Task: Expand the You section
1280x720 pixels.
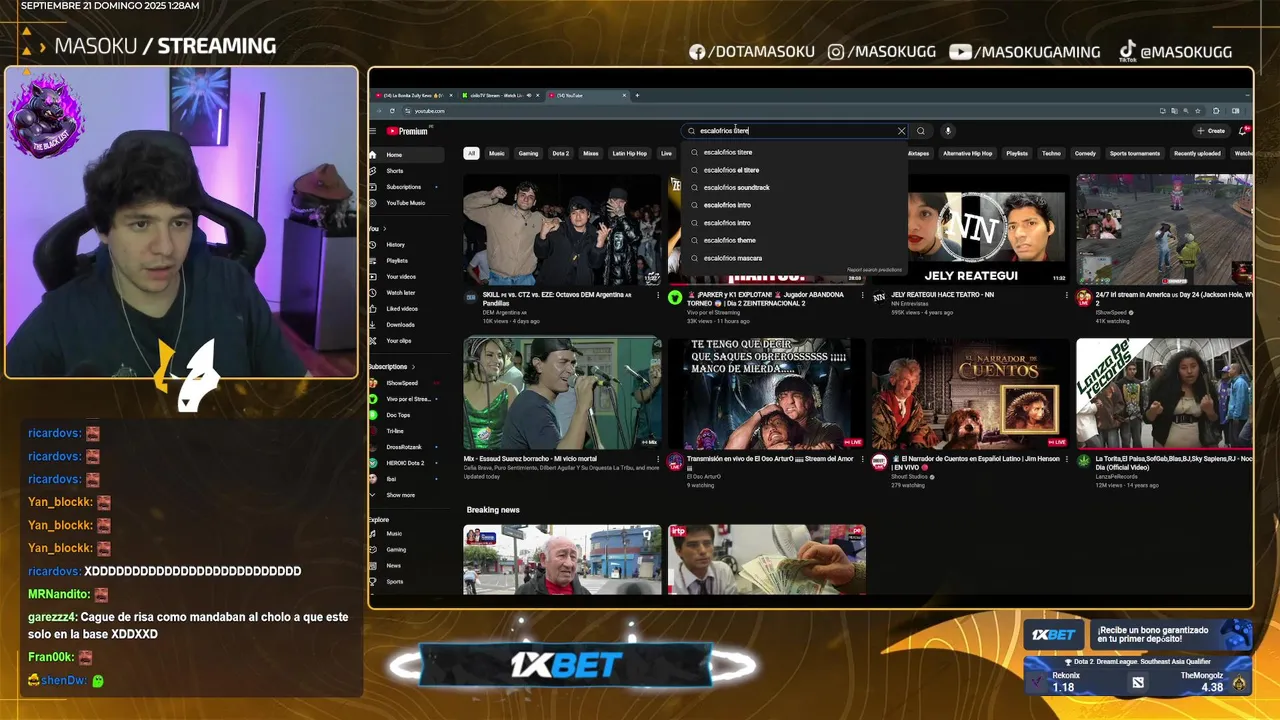Action: point(377,229)
